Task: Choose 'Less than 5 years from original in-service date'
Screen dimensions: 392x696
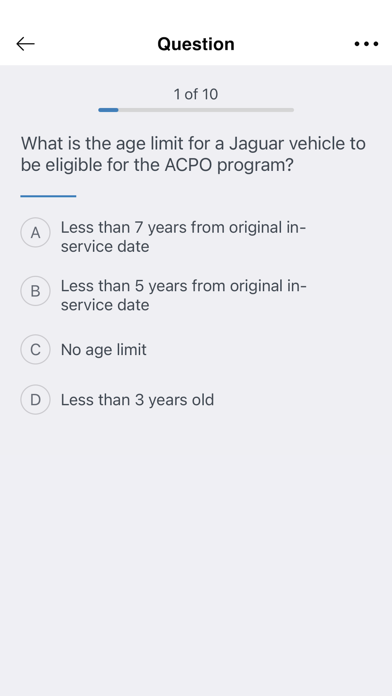Action: tap(183, 295)
